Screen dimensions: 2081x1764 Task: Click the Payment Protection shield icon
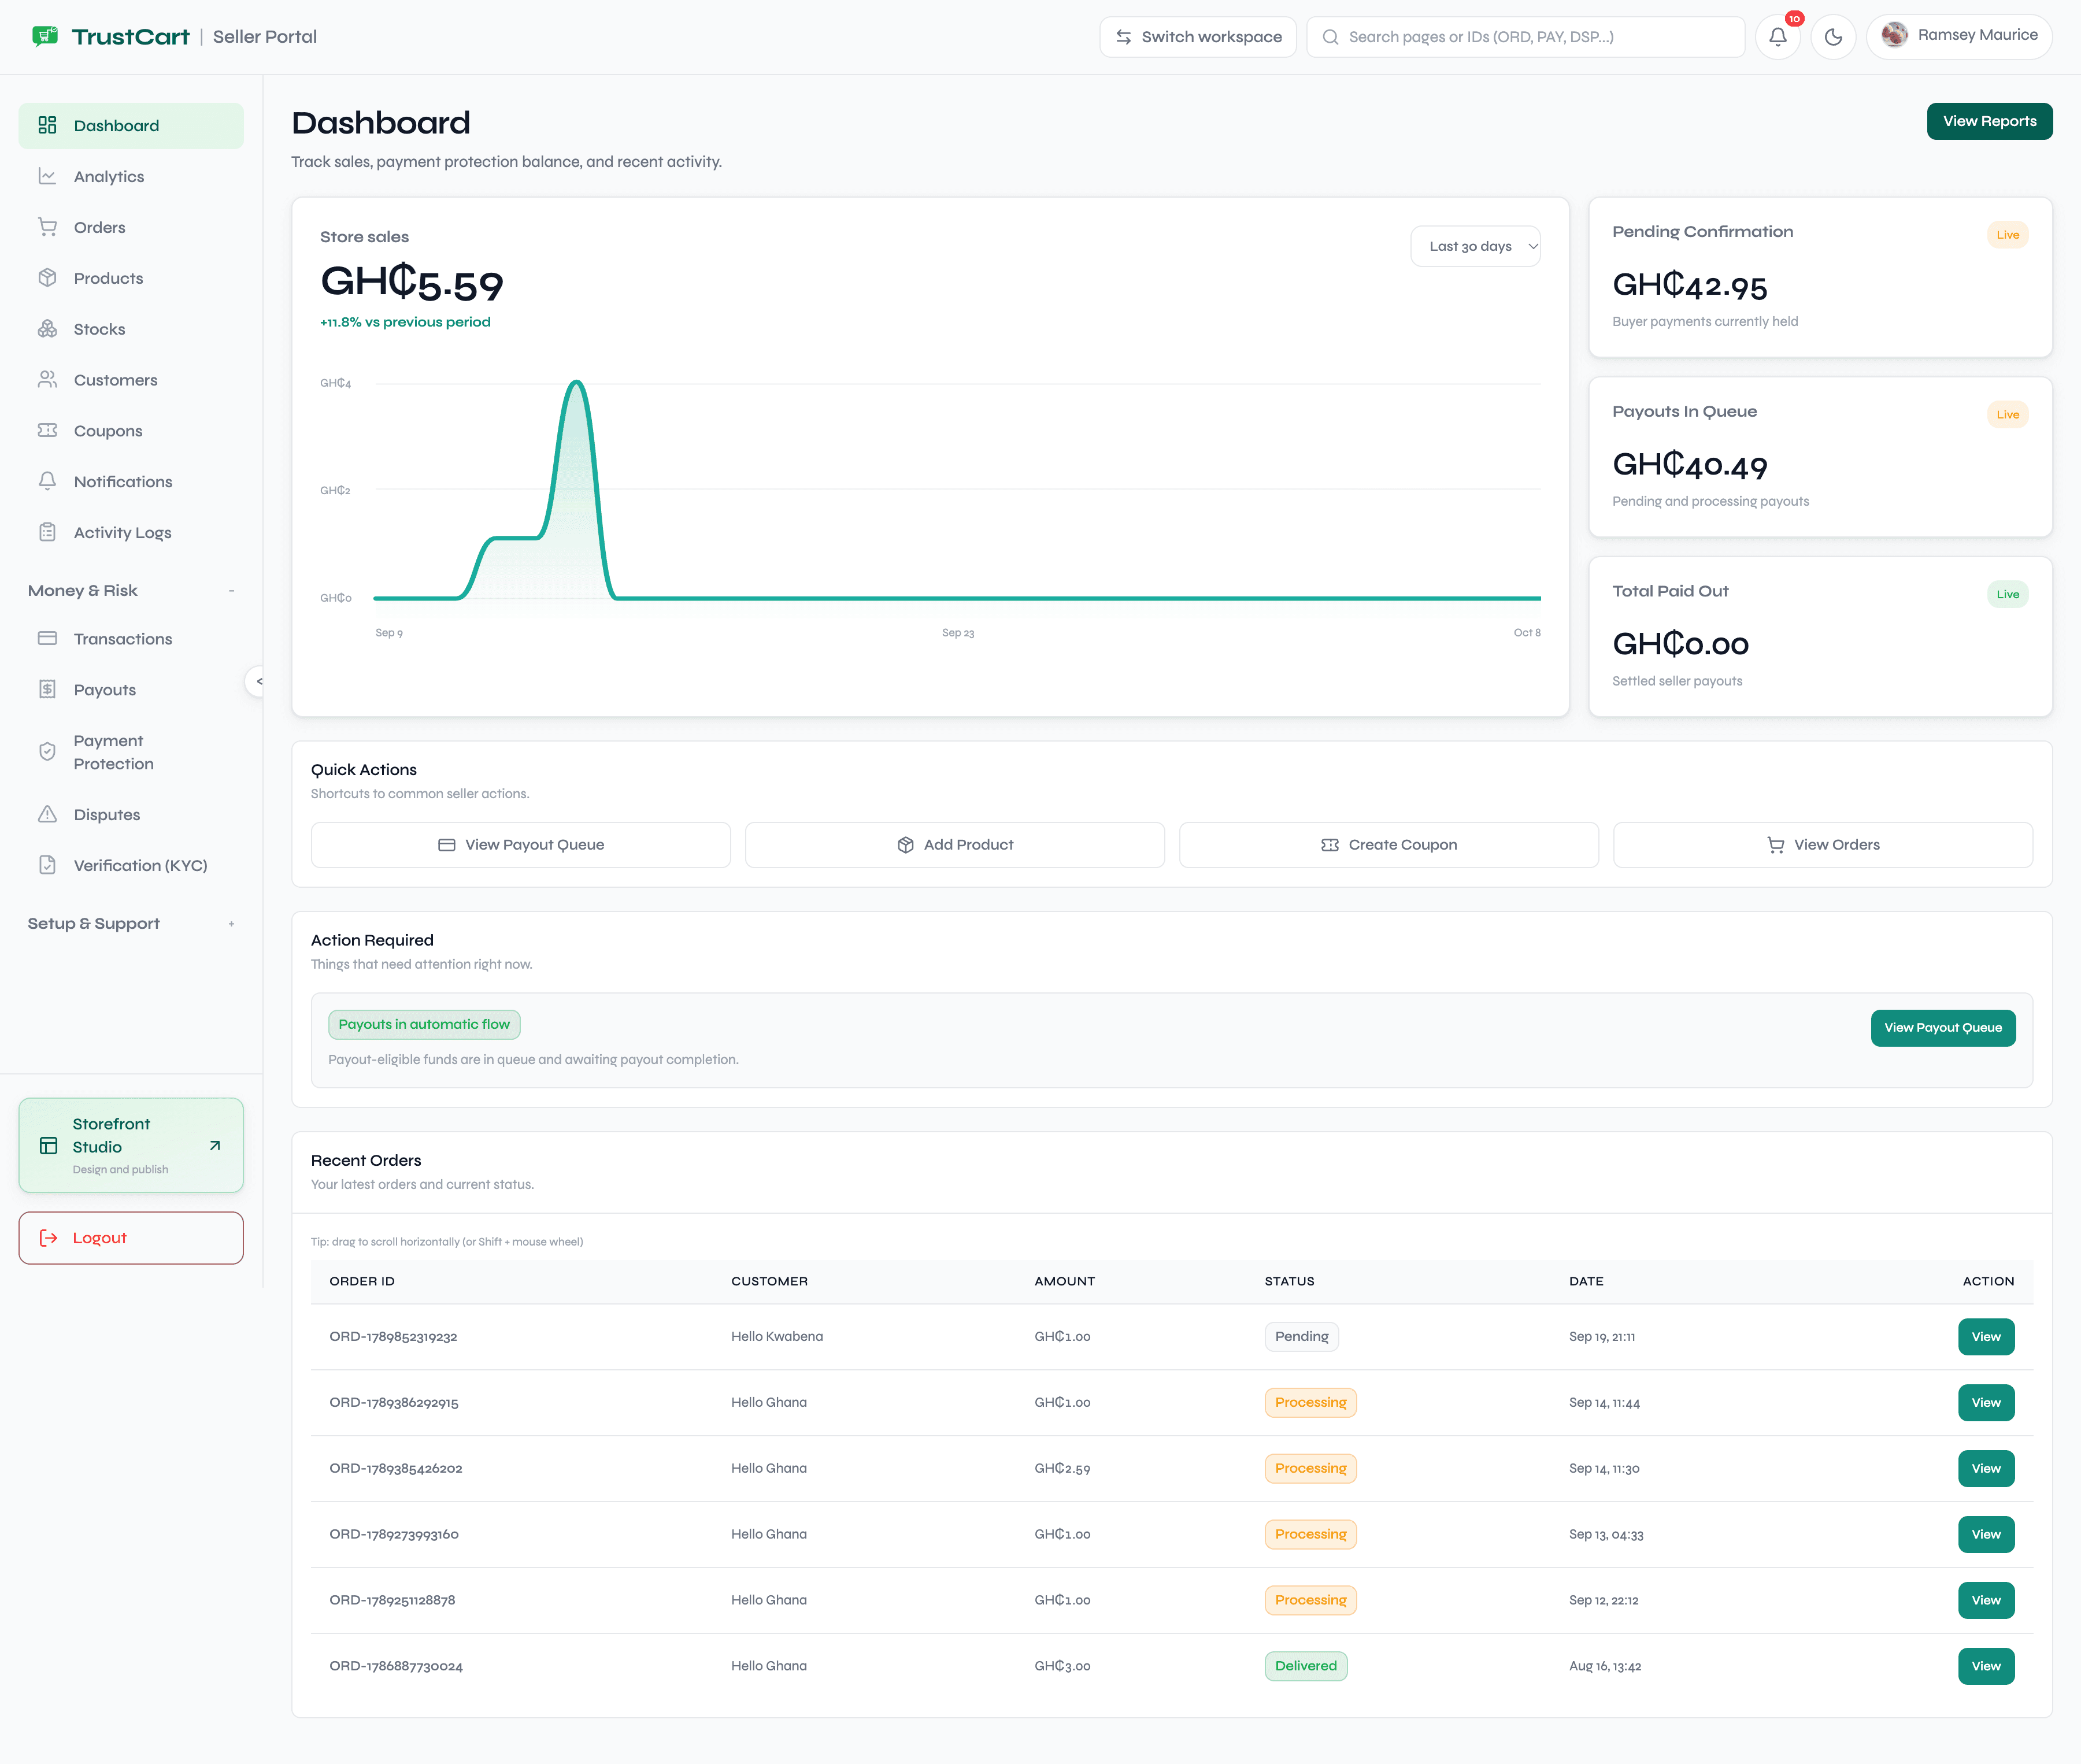pyautogui.click(x=47, y=752)
